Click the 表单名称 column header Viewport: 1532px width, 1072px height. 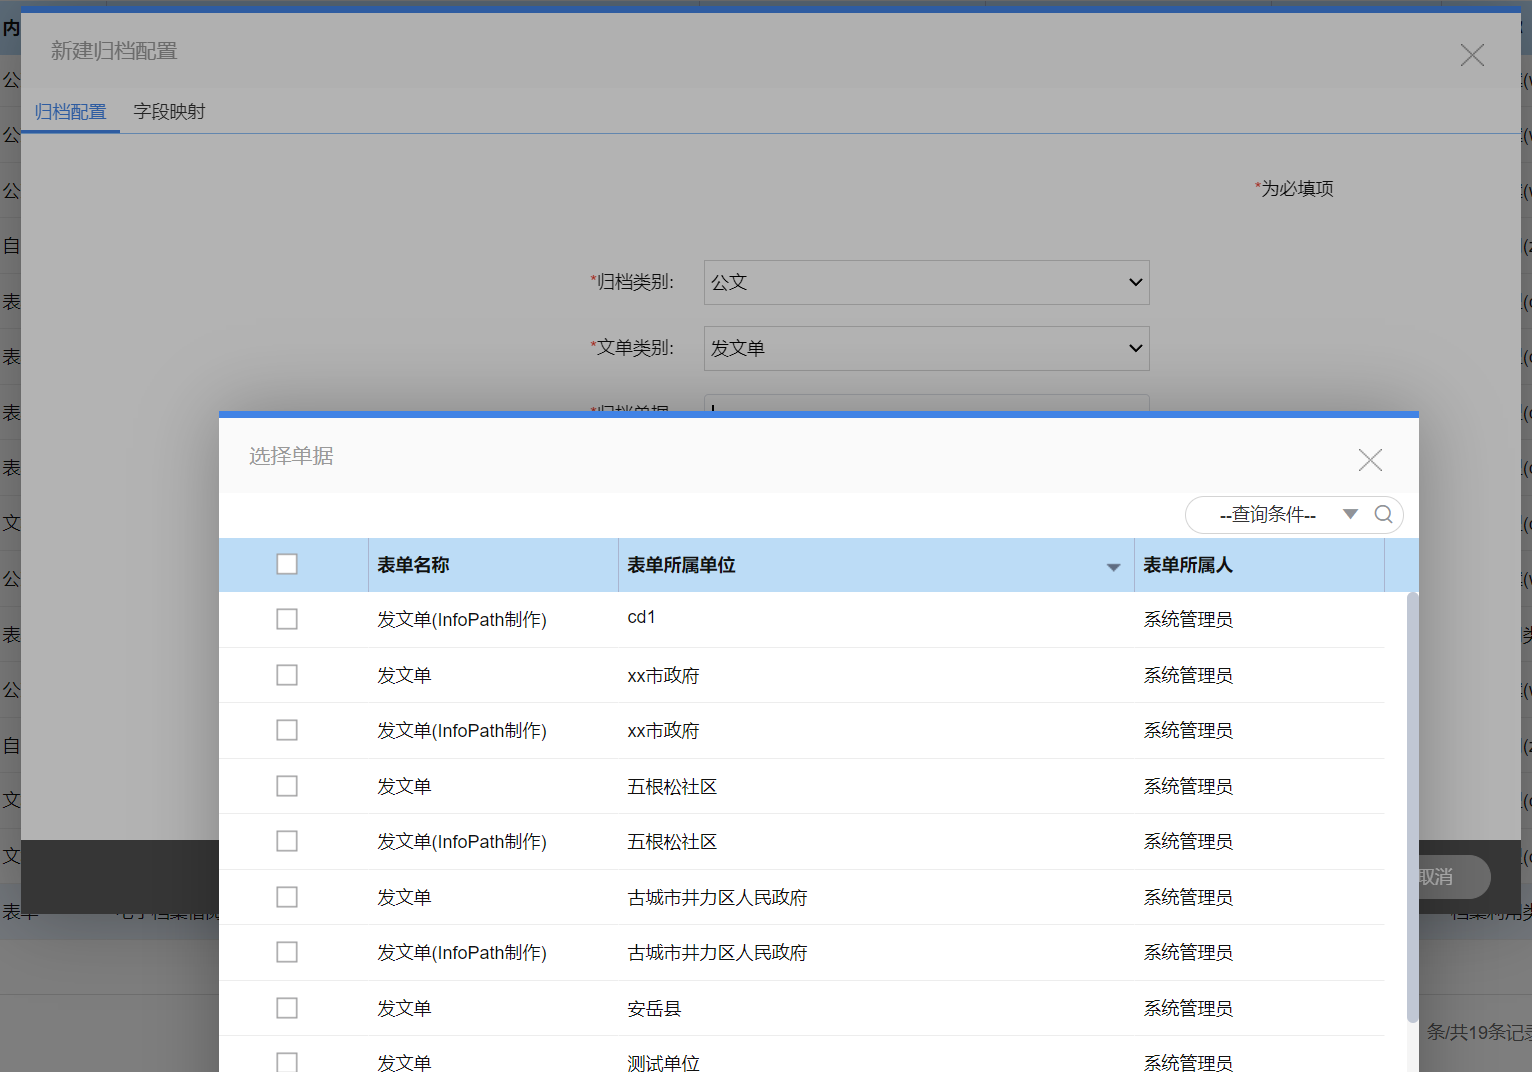tap(413, 565)
